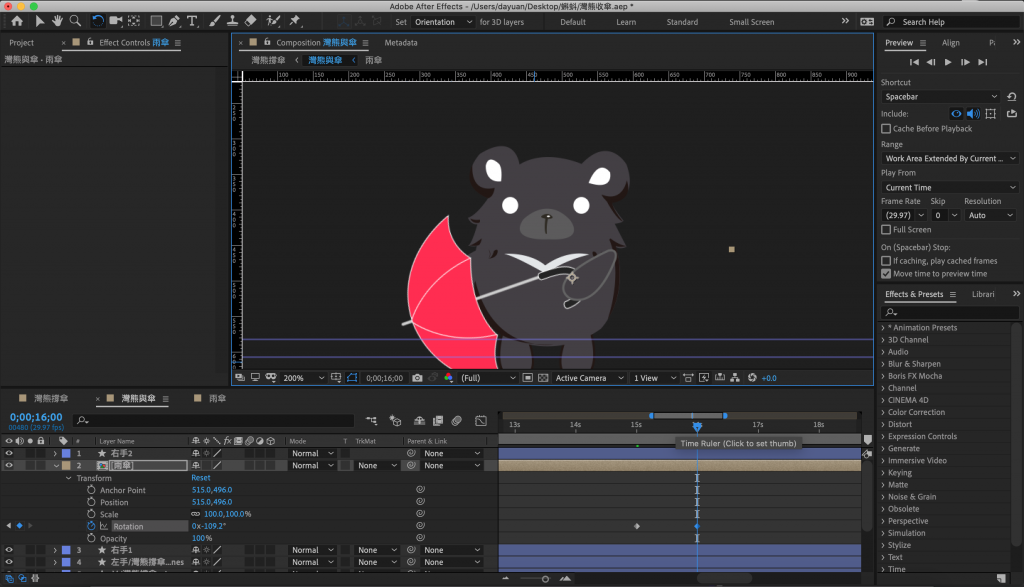Hide layer 4 左手 with its eye toggle

coord(9,562)
